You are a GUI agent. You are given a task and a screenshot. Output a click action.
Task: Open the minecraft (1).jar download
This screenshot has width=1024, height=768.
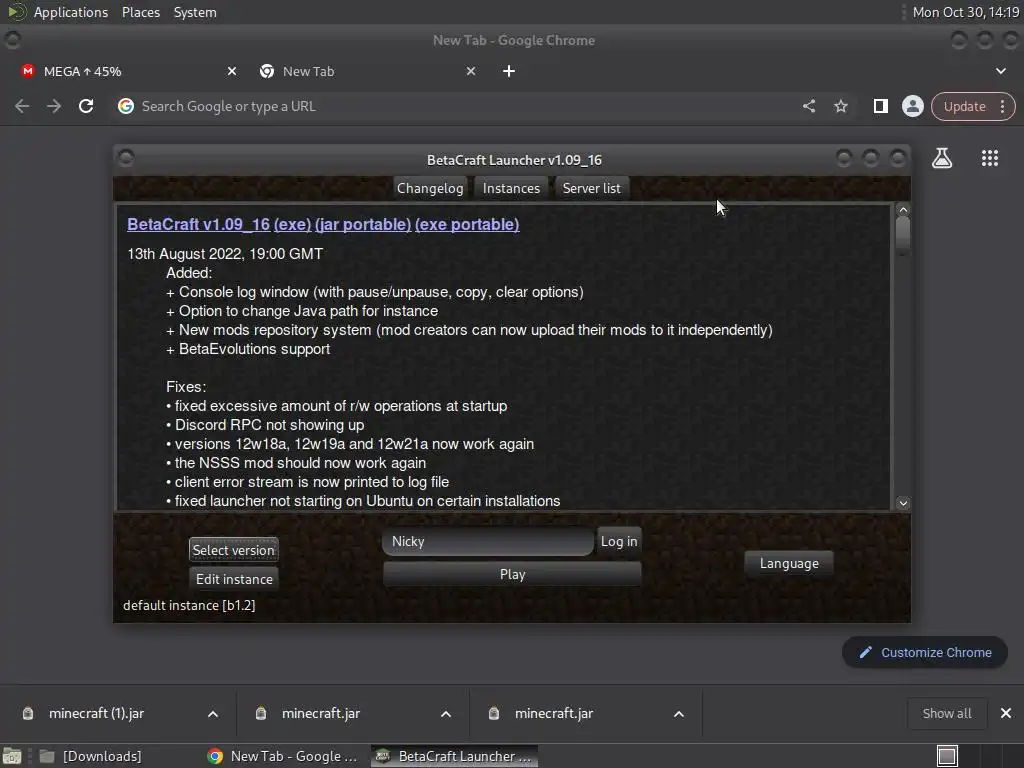96,713
